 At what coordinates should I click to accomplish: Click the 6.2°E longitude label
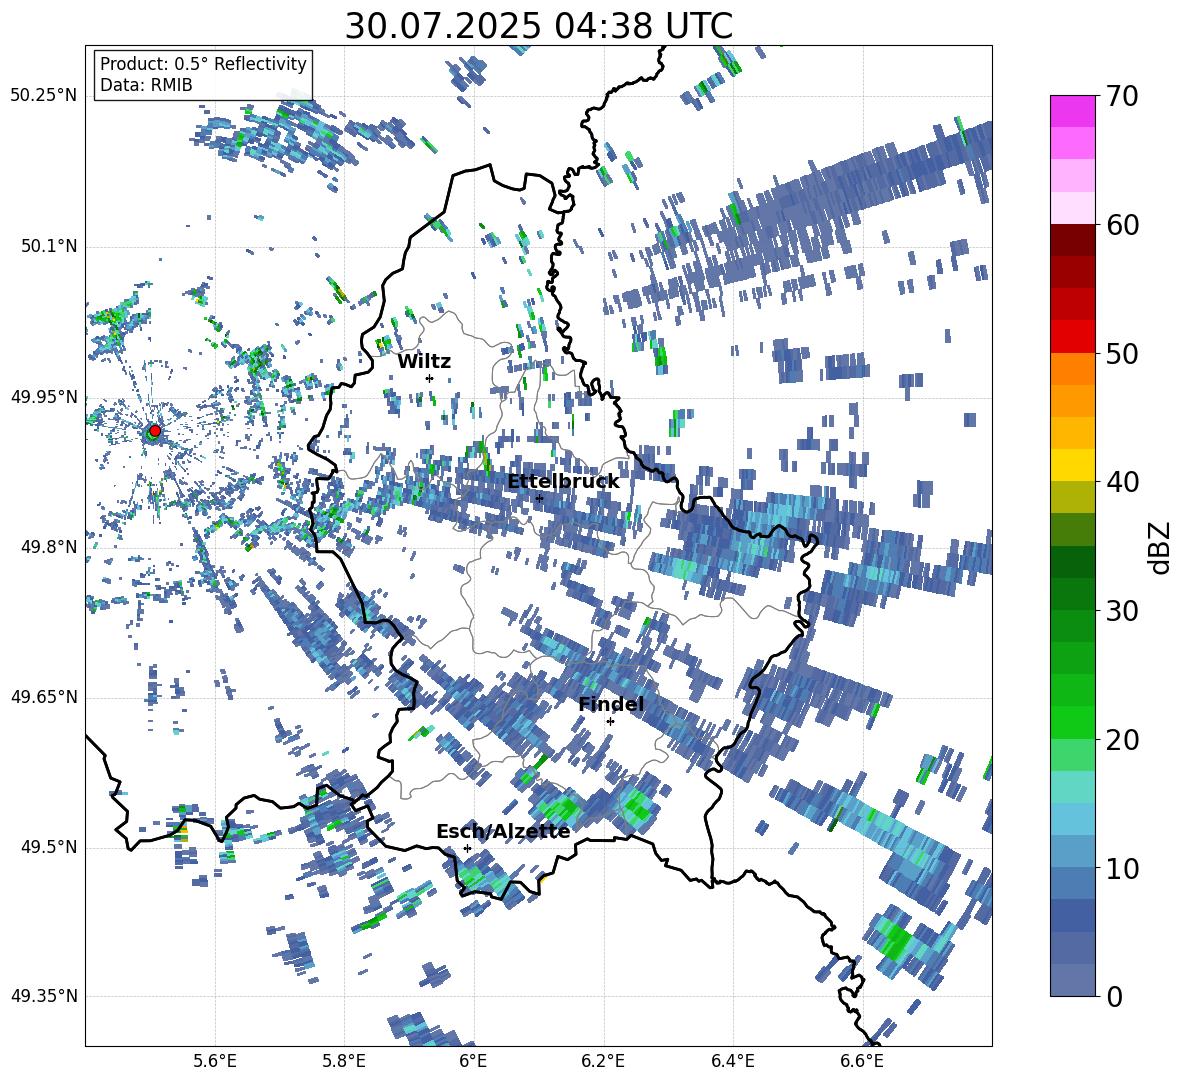coord(603,1061)
